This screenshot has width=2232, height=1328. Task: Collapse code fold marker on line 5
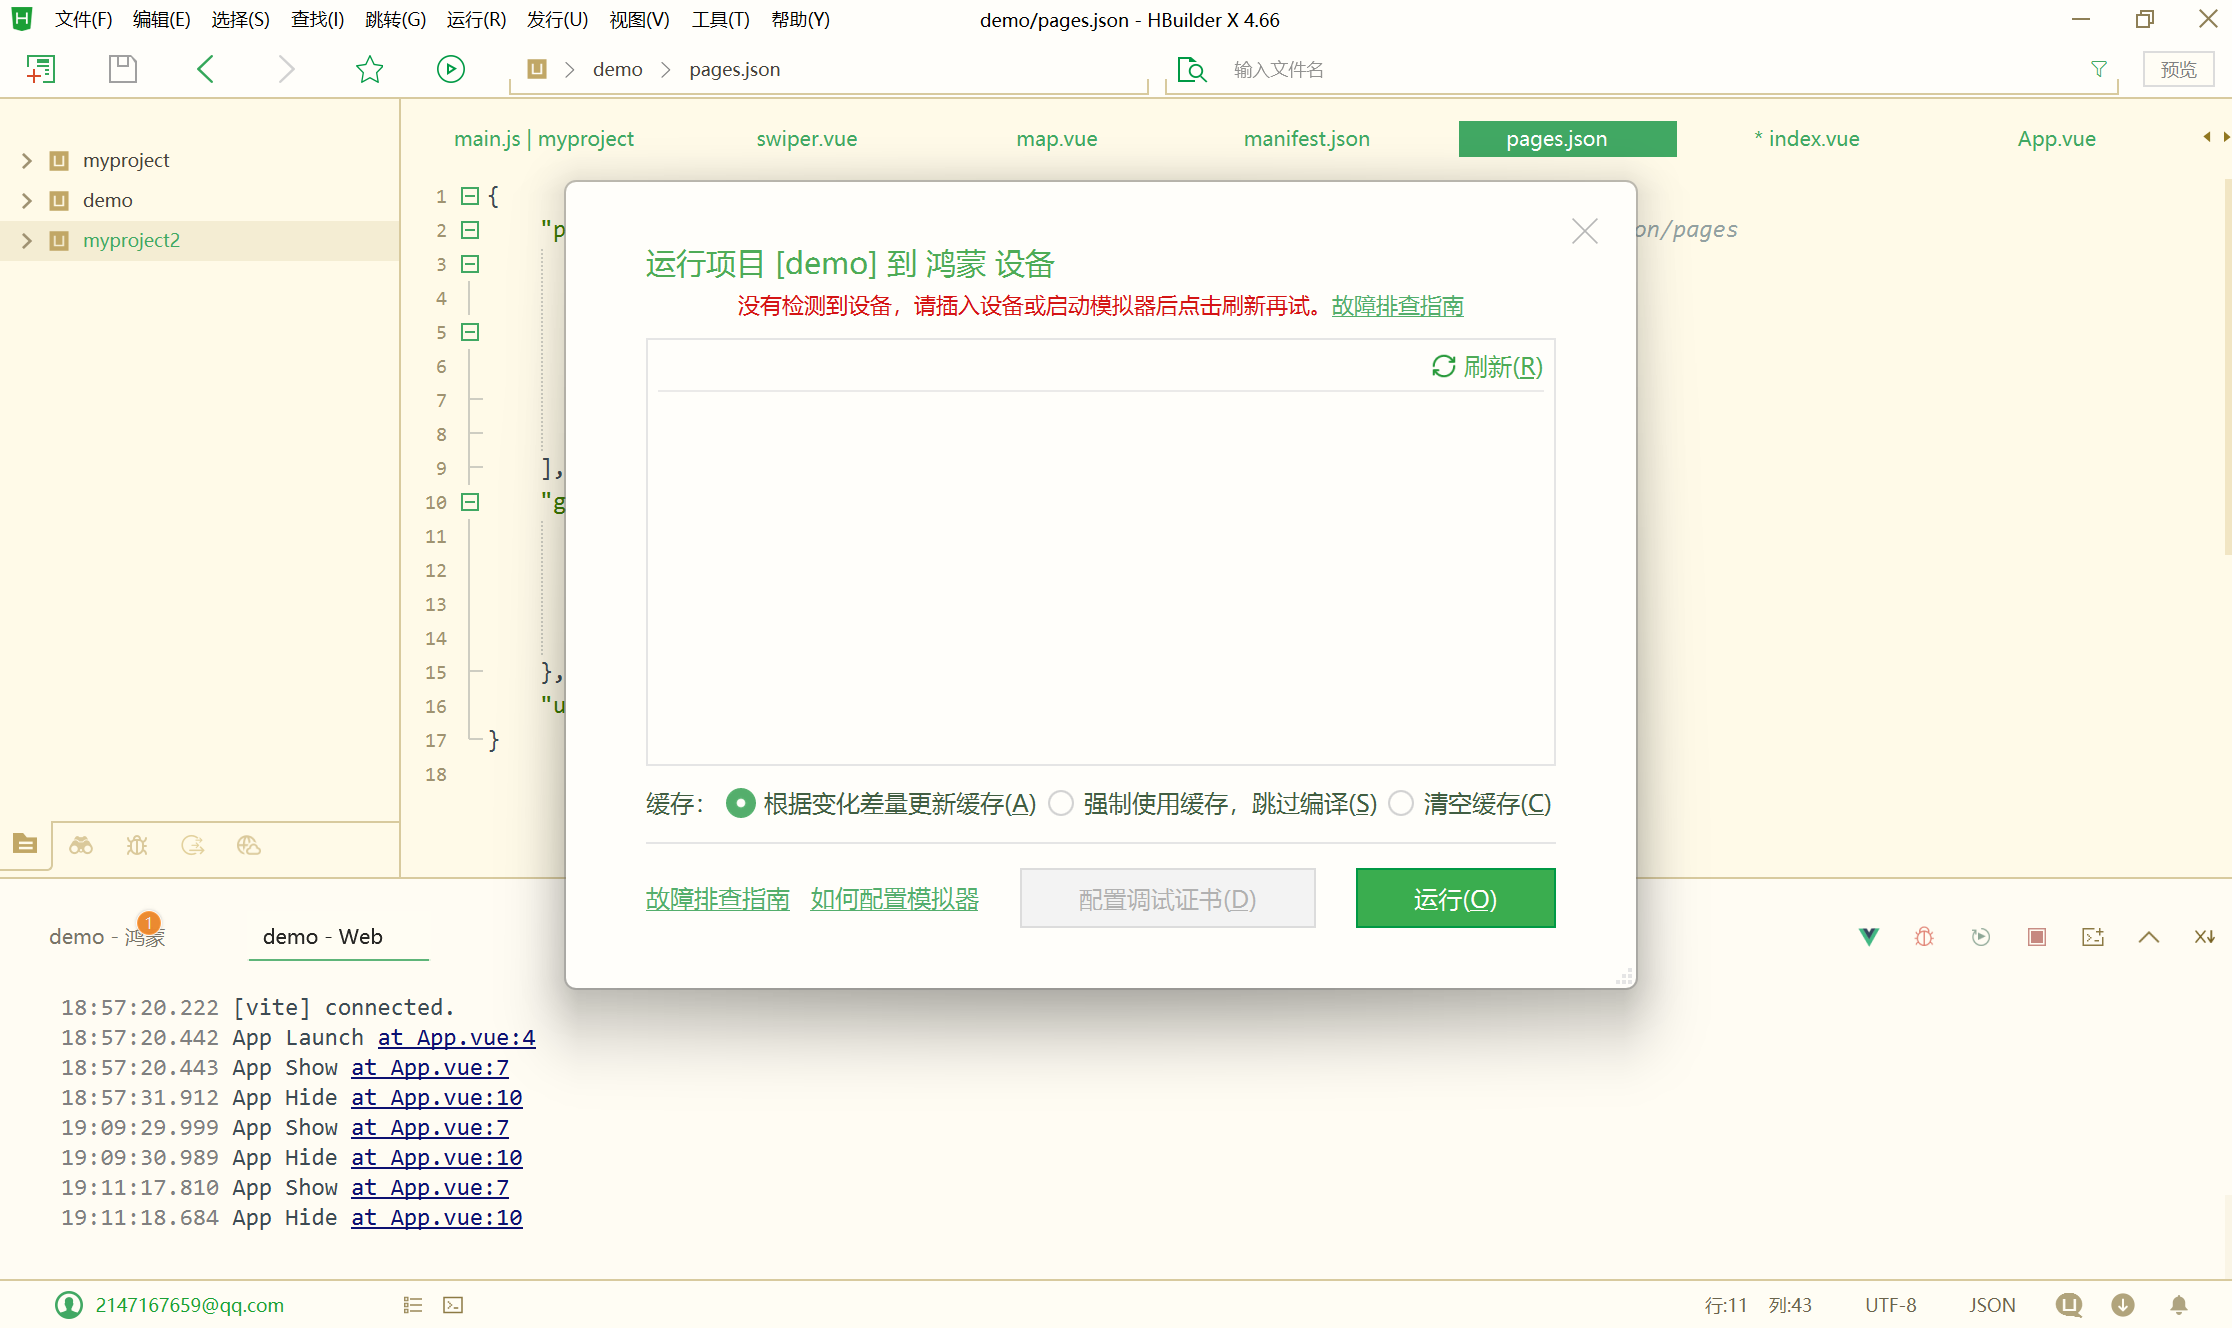(x=470, y=332)
